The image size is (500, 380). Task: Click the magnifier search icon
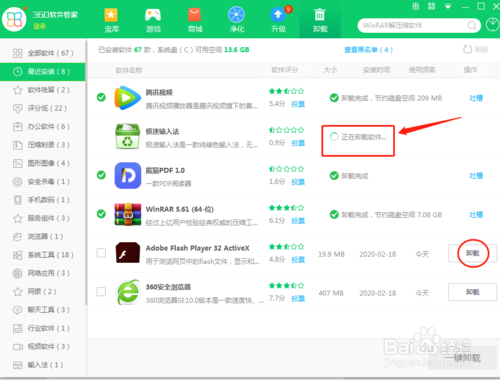click(x=472, y=25)
